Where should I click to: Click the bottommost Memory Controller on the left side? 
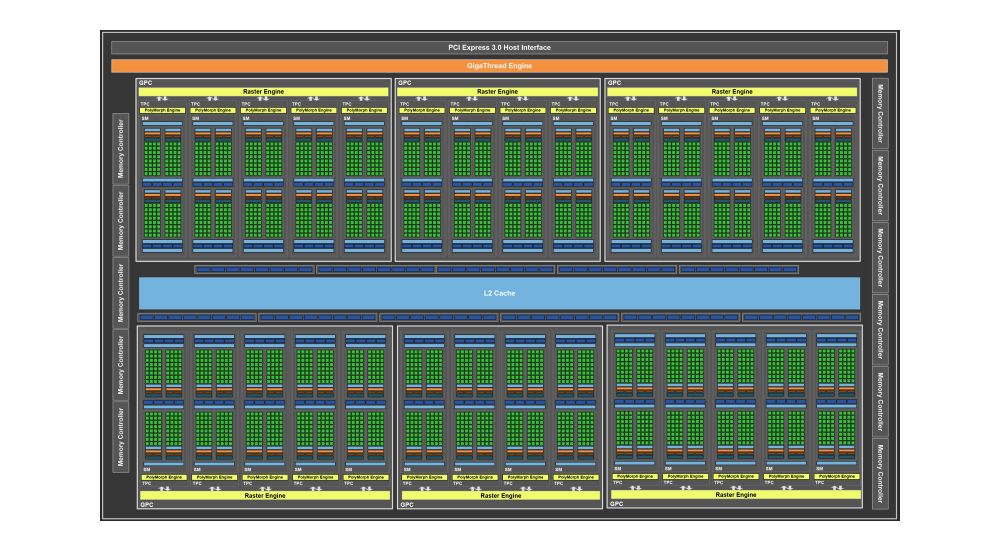(x=121, y=436)
